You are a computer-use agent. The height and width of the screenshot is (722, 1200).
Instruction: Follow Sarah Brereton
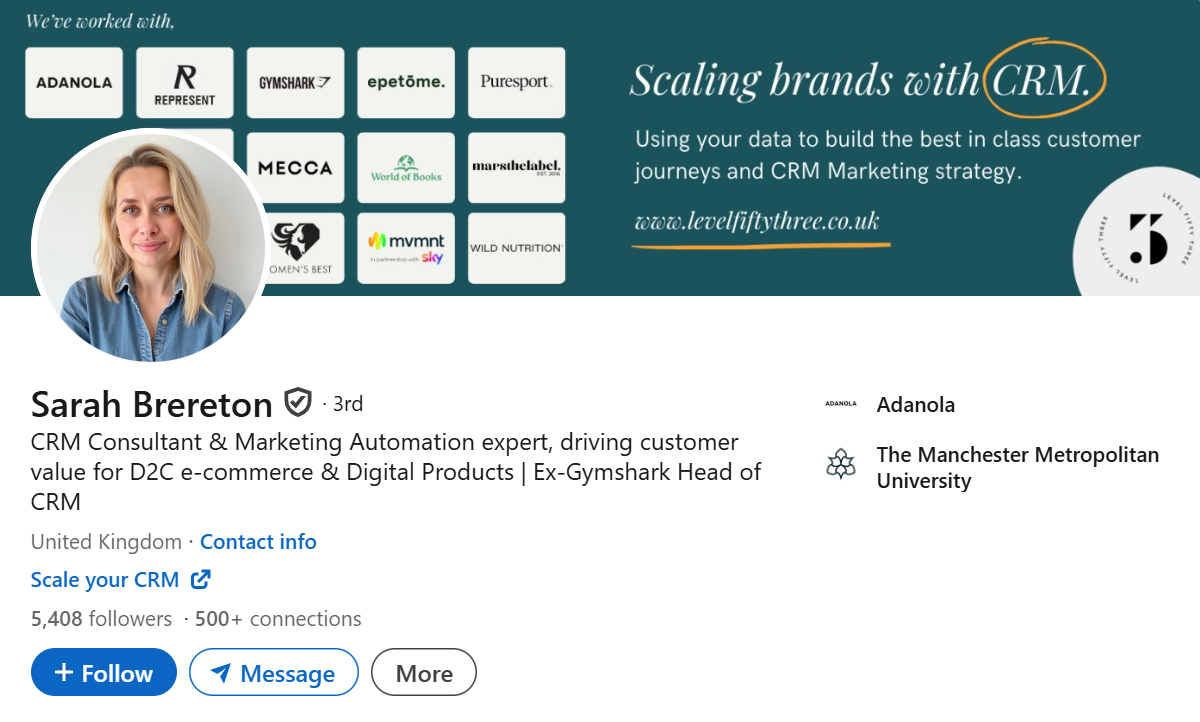[x=104, y=672]
